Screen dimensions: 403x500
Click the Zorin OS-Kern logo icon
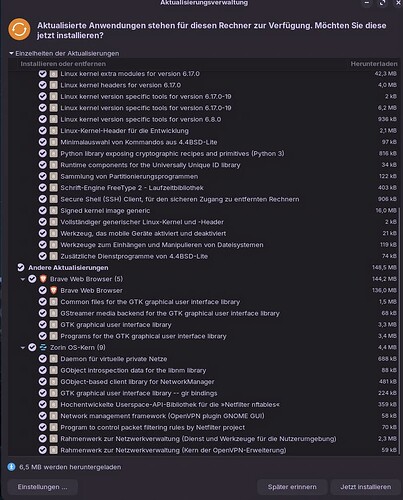(43, 347)
